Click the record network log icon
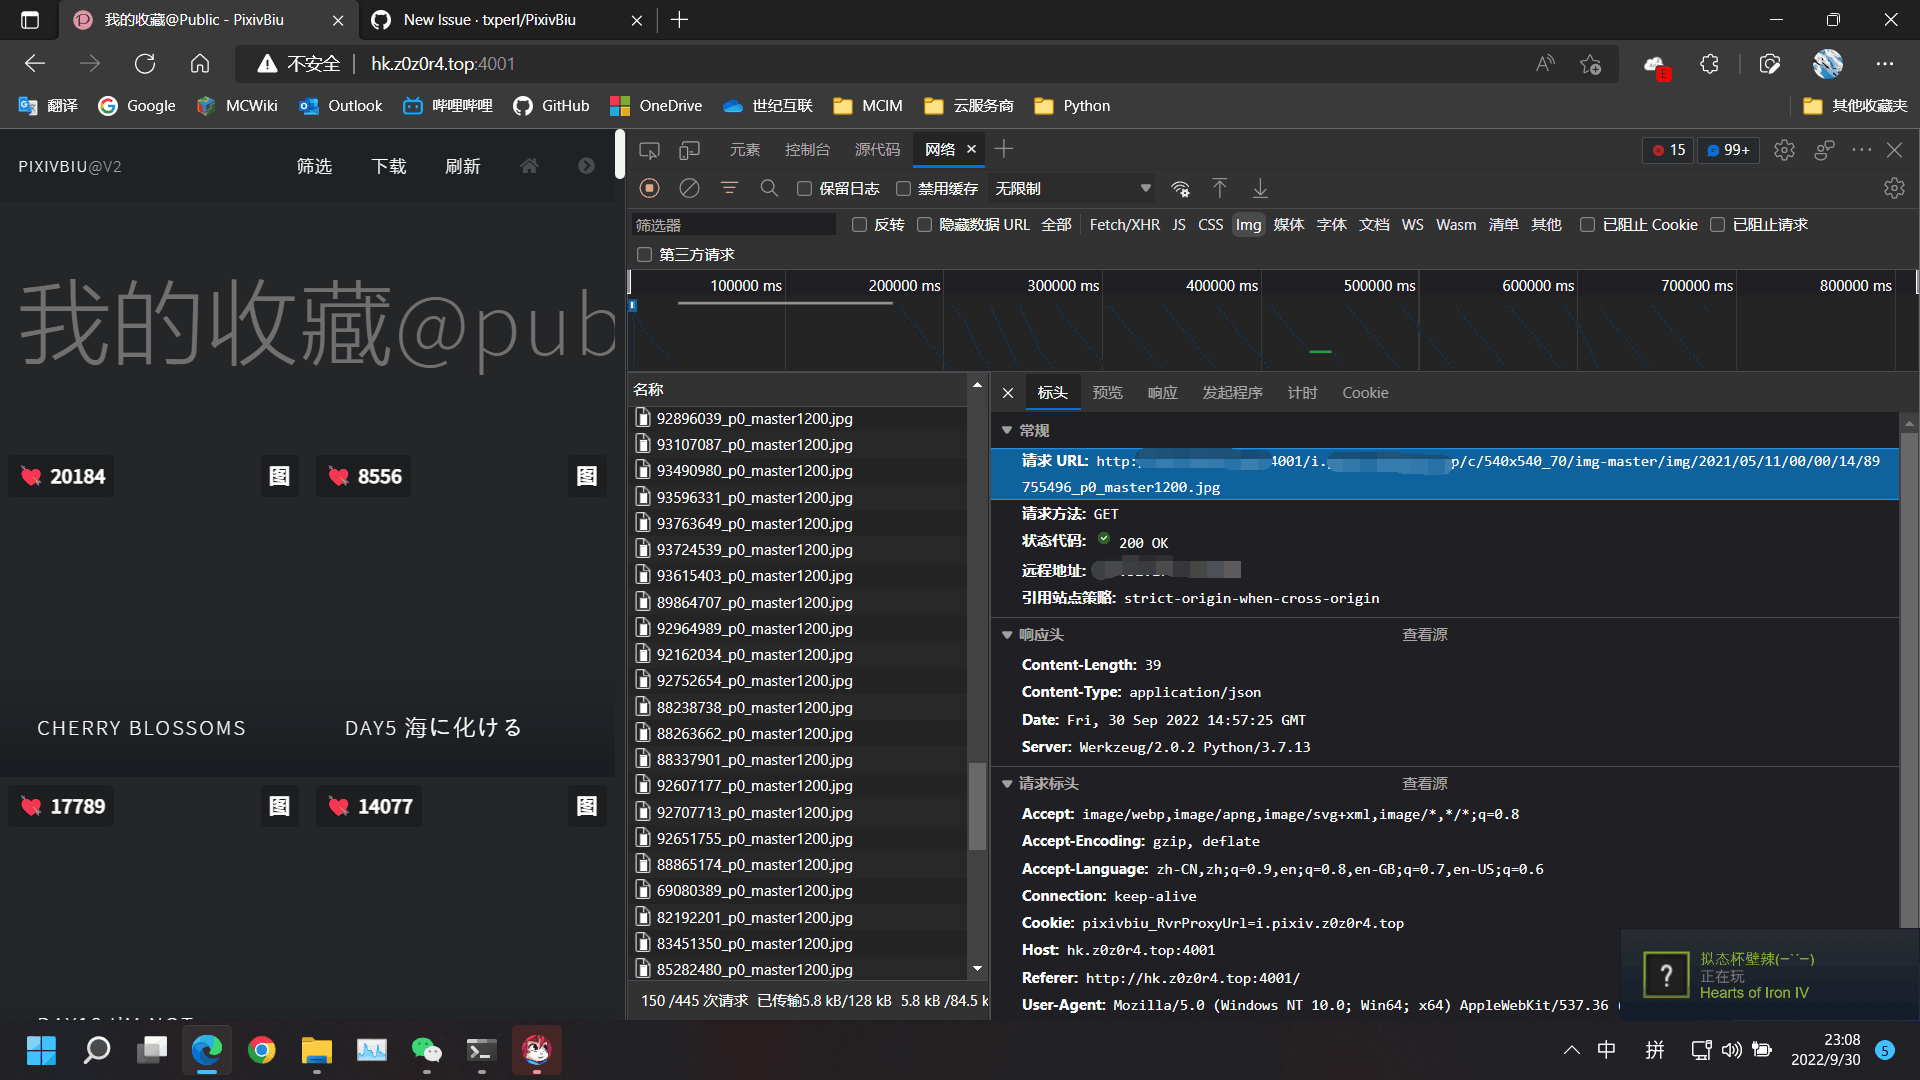Screen dimensions: 1920x1080 click(x=649, y=188)
